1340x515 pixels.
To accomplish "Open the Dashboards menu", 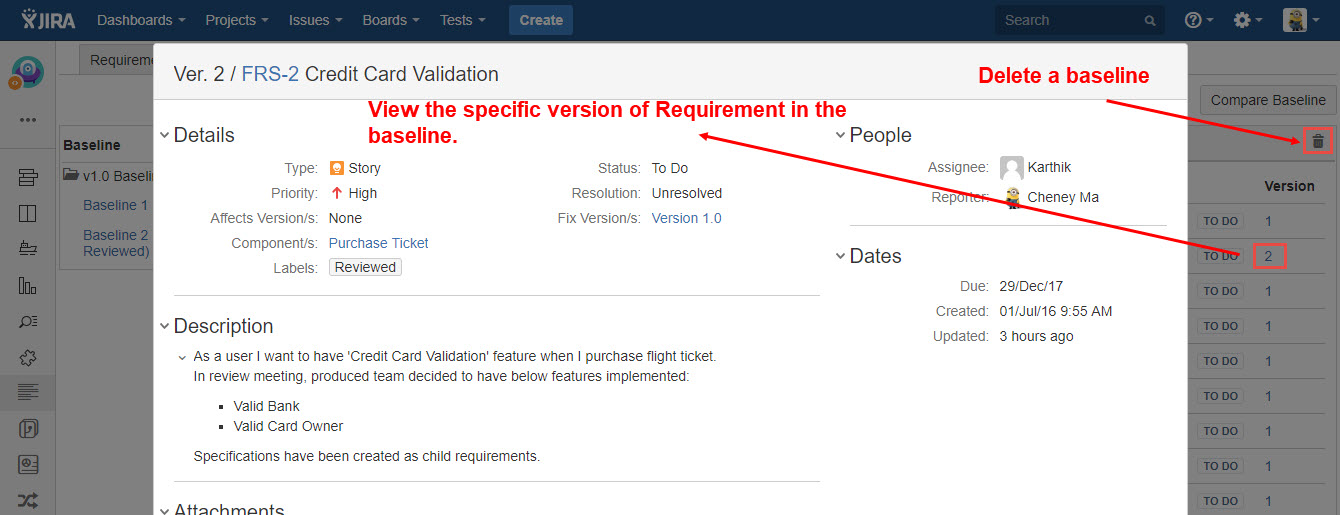I will pyautogui.click(x=141, y=20).
